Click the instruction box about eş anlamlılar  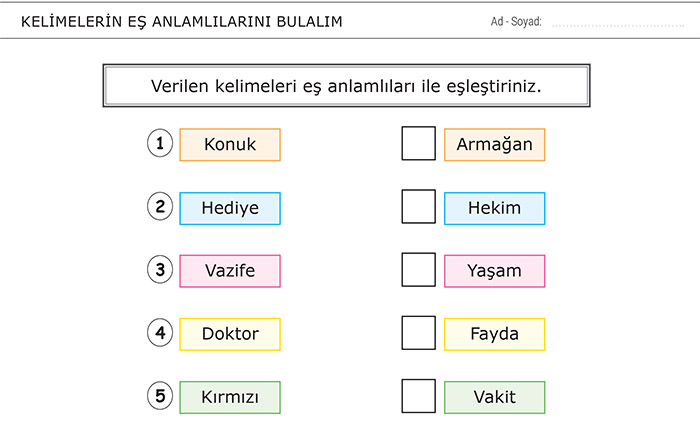pyautogui.click(x=346, y=86)
